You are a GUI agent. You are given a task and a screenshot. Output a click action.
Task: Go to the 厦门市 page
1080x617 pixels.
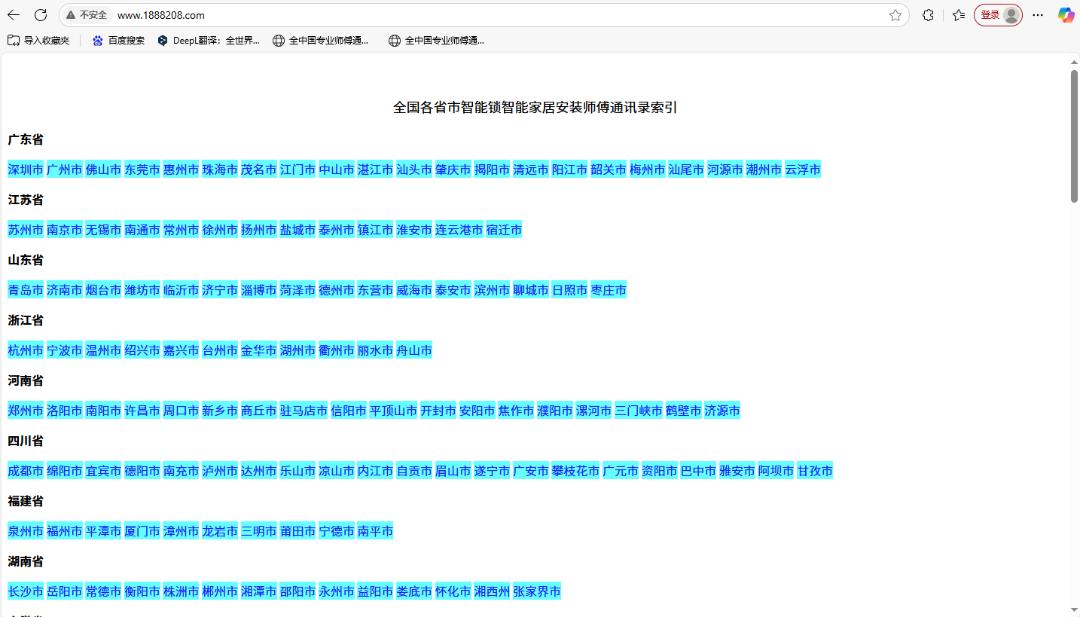pos(142,532)
